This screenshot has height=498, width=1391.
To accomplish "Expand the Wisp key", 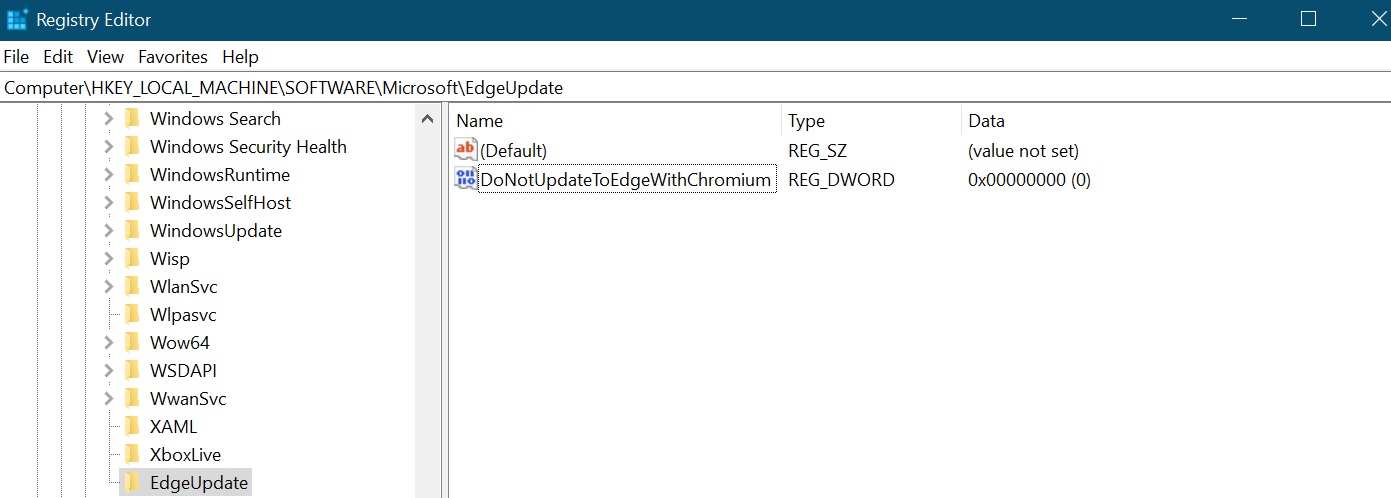I will 108,258.
